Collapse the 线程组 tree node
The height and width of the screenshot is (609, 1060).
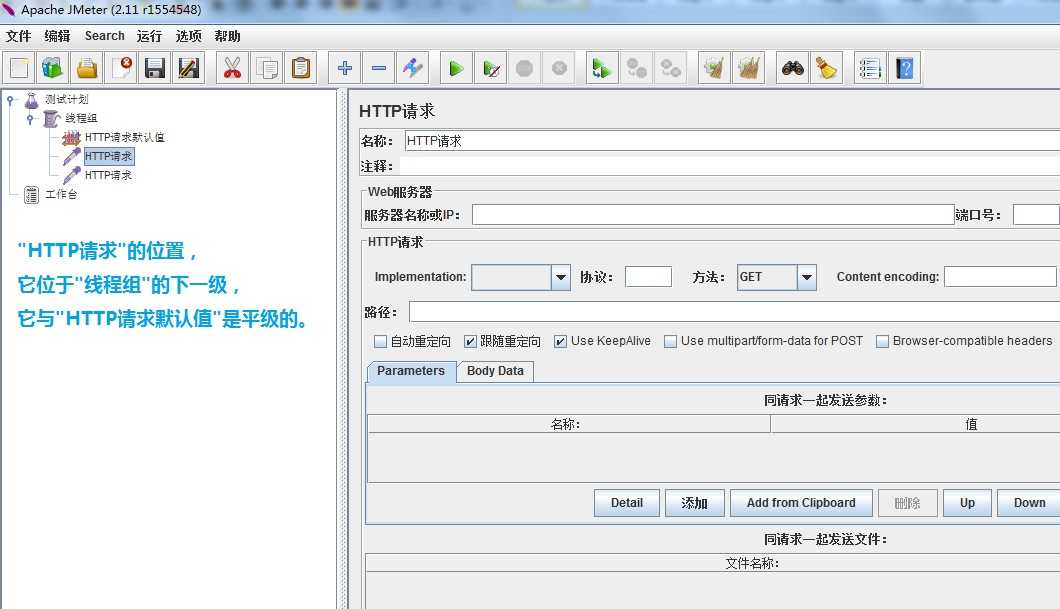30,119
